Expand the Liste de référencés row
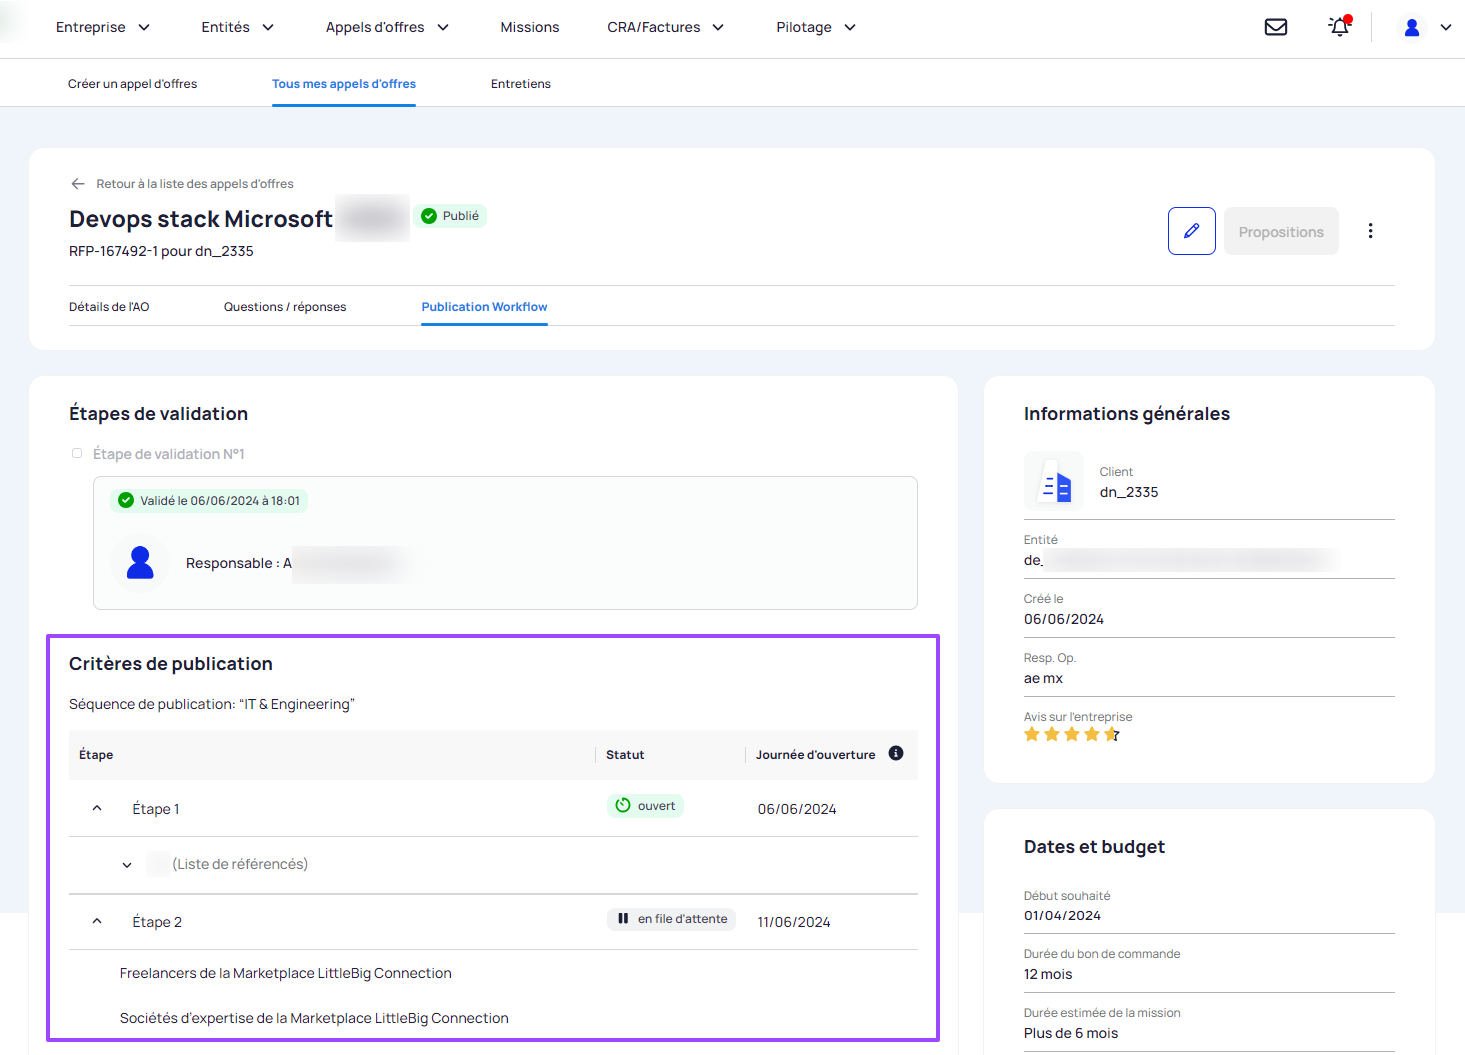Image resolution: width=1465 pixels, height=1055 pixels. pyautogui.click(x=127, y=865)
